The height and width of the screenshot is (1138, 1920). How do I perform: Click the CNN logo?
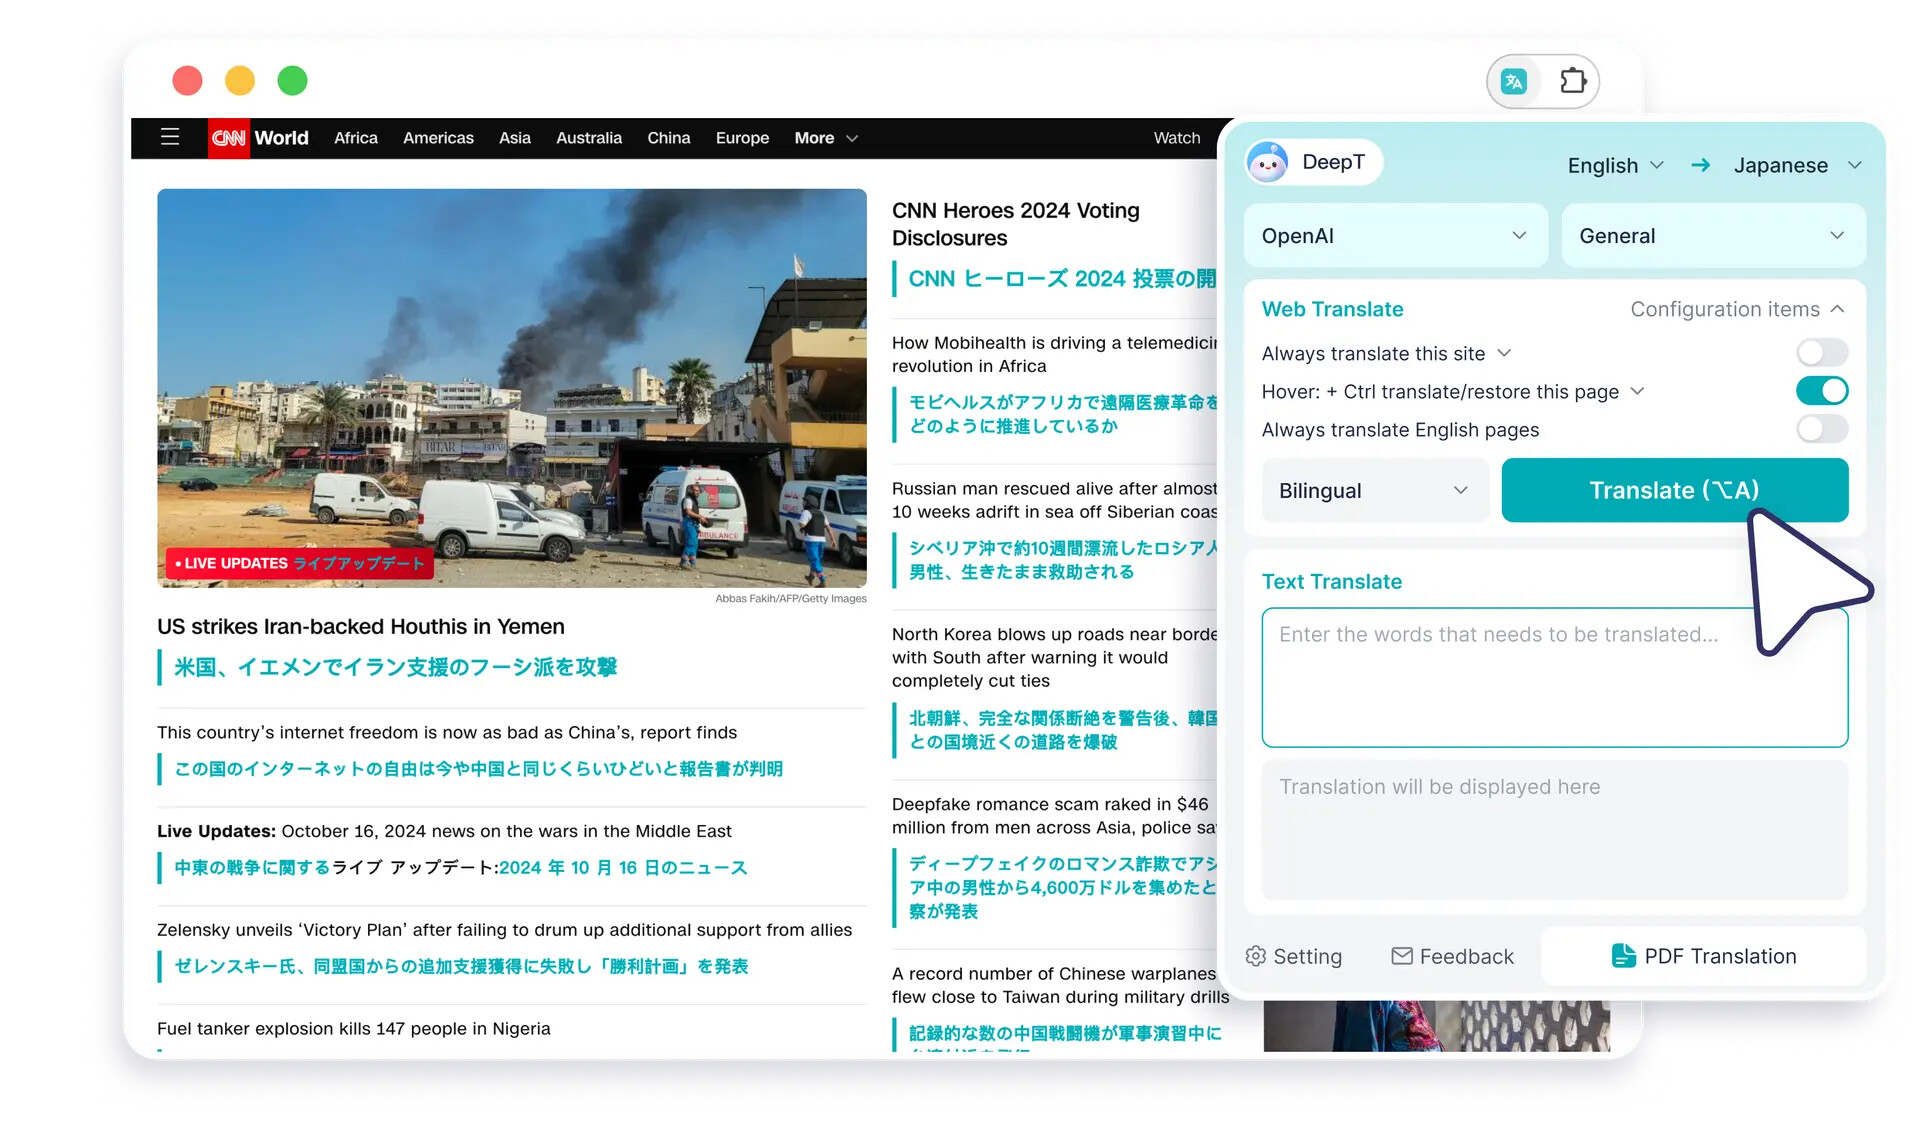(228, 138)
